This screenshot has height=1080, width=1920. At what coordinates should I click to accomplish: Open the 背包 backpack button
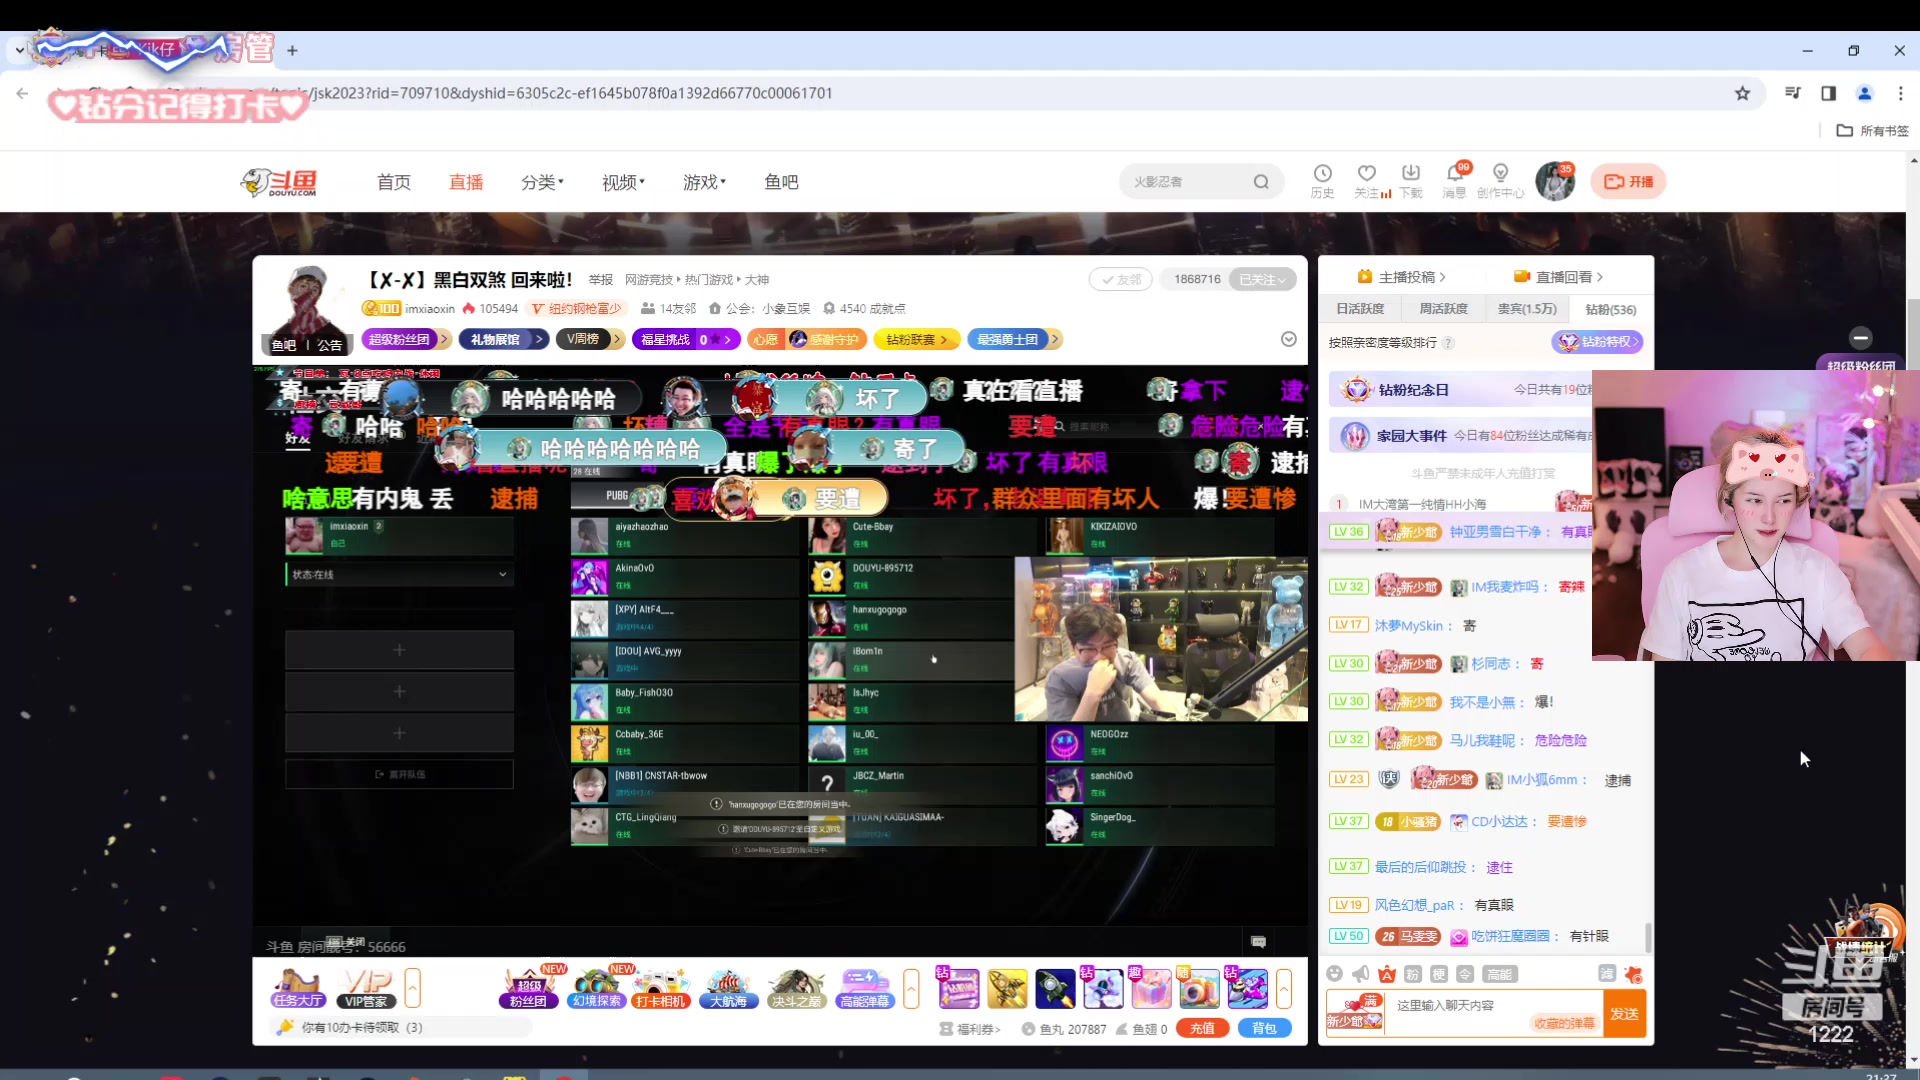click(1264, 1028)
